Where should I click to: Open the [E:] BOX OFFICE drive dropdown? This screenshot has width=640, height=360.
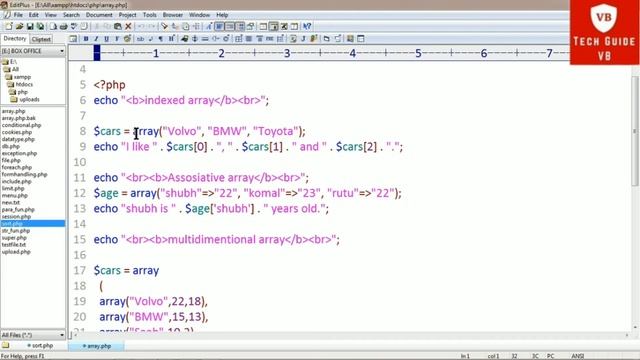click(62, 51)
